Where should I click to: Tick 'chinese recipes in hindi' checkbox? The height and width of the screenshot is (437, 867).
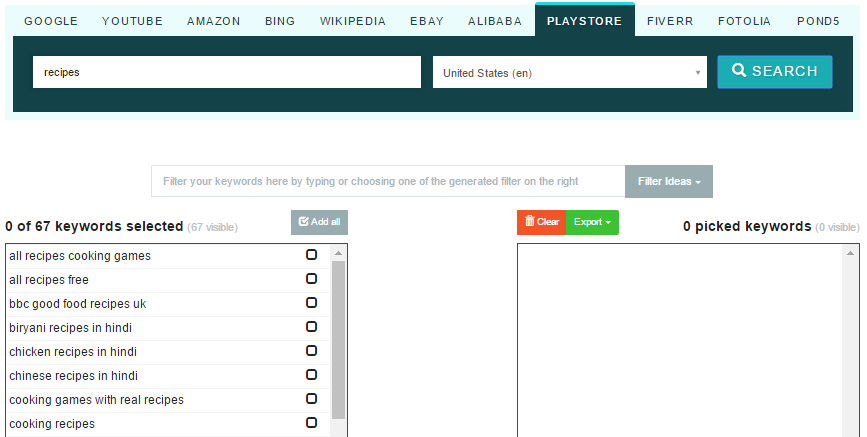[x=311, y=374]
